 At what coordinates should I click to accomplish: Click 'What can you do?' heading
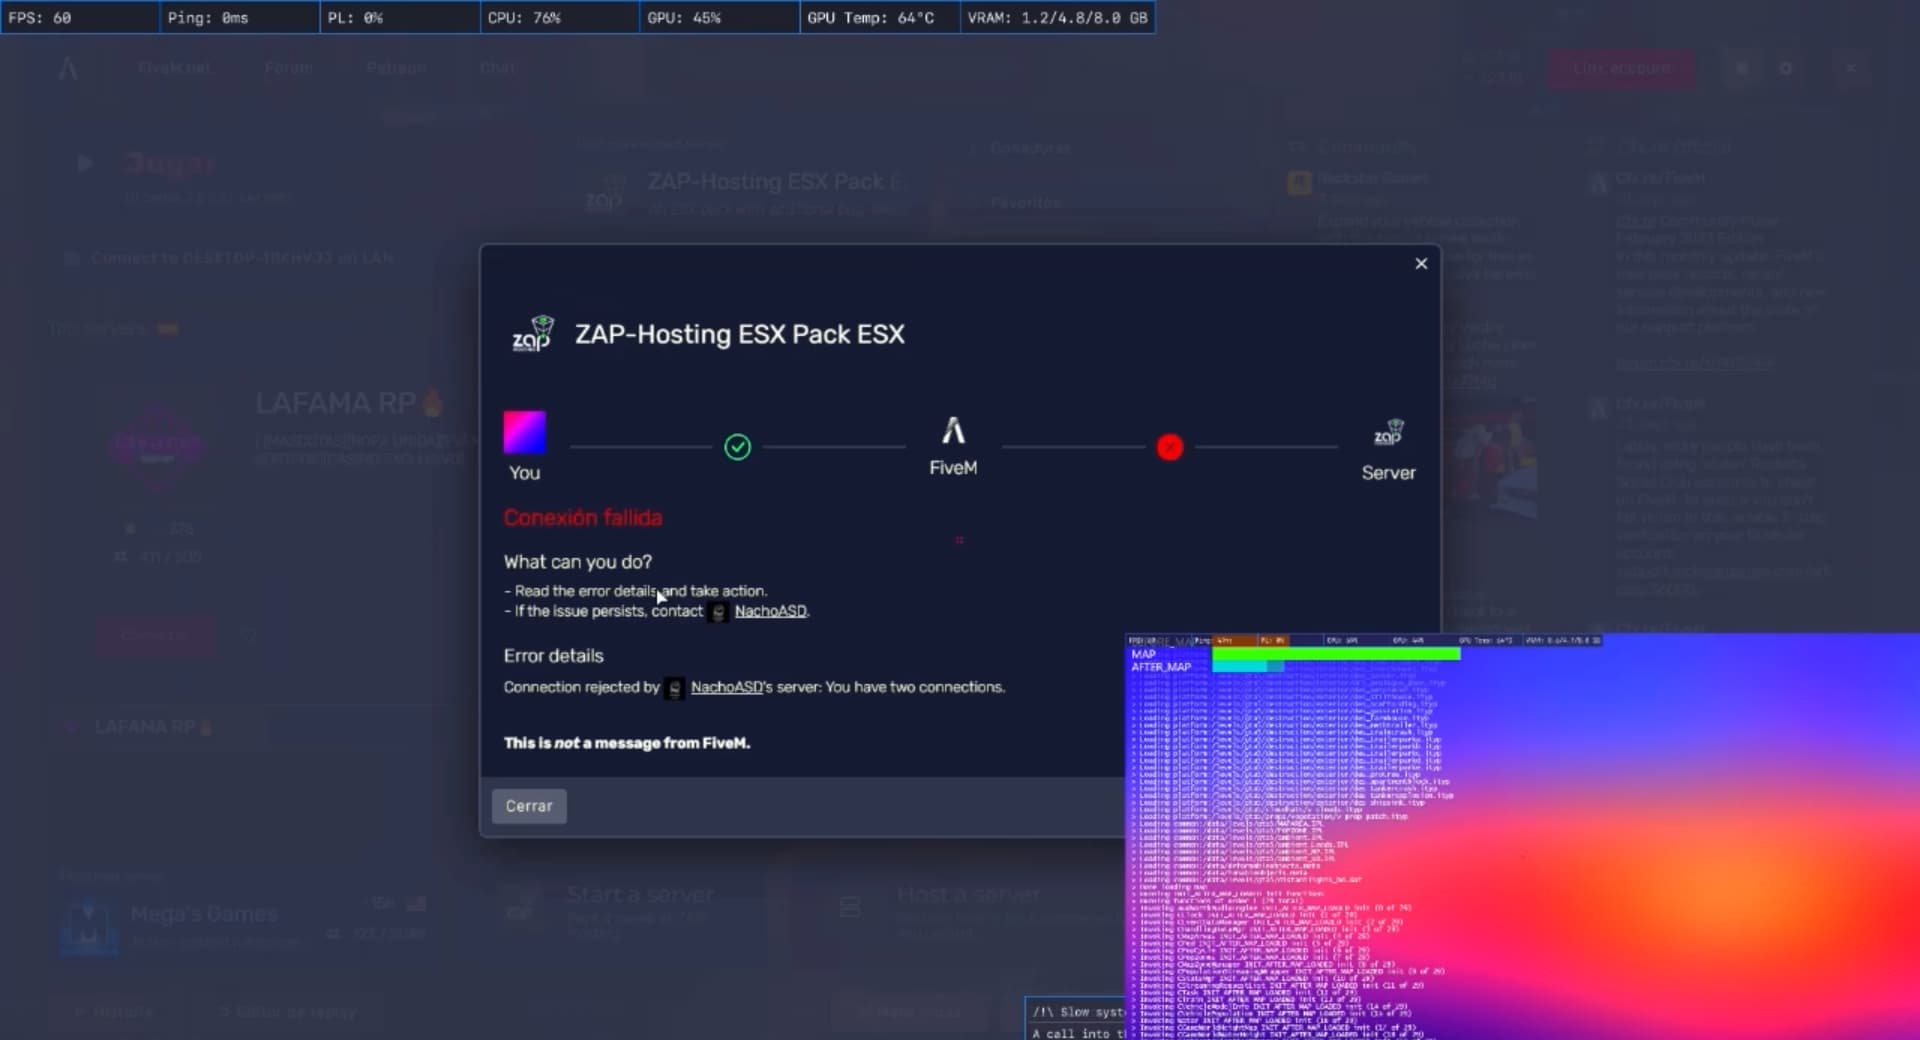(x=578, y=562)
